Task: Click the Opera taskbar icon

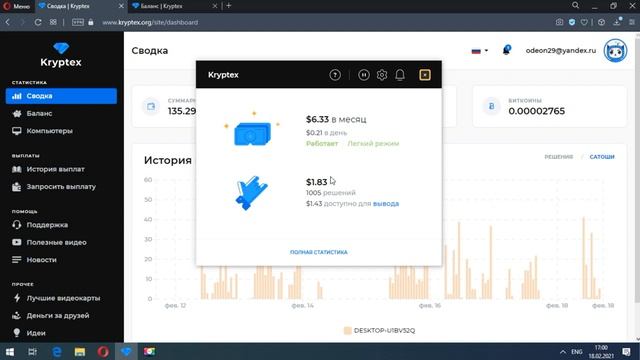Action: (103, 351)
